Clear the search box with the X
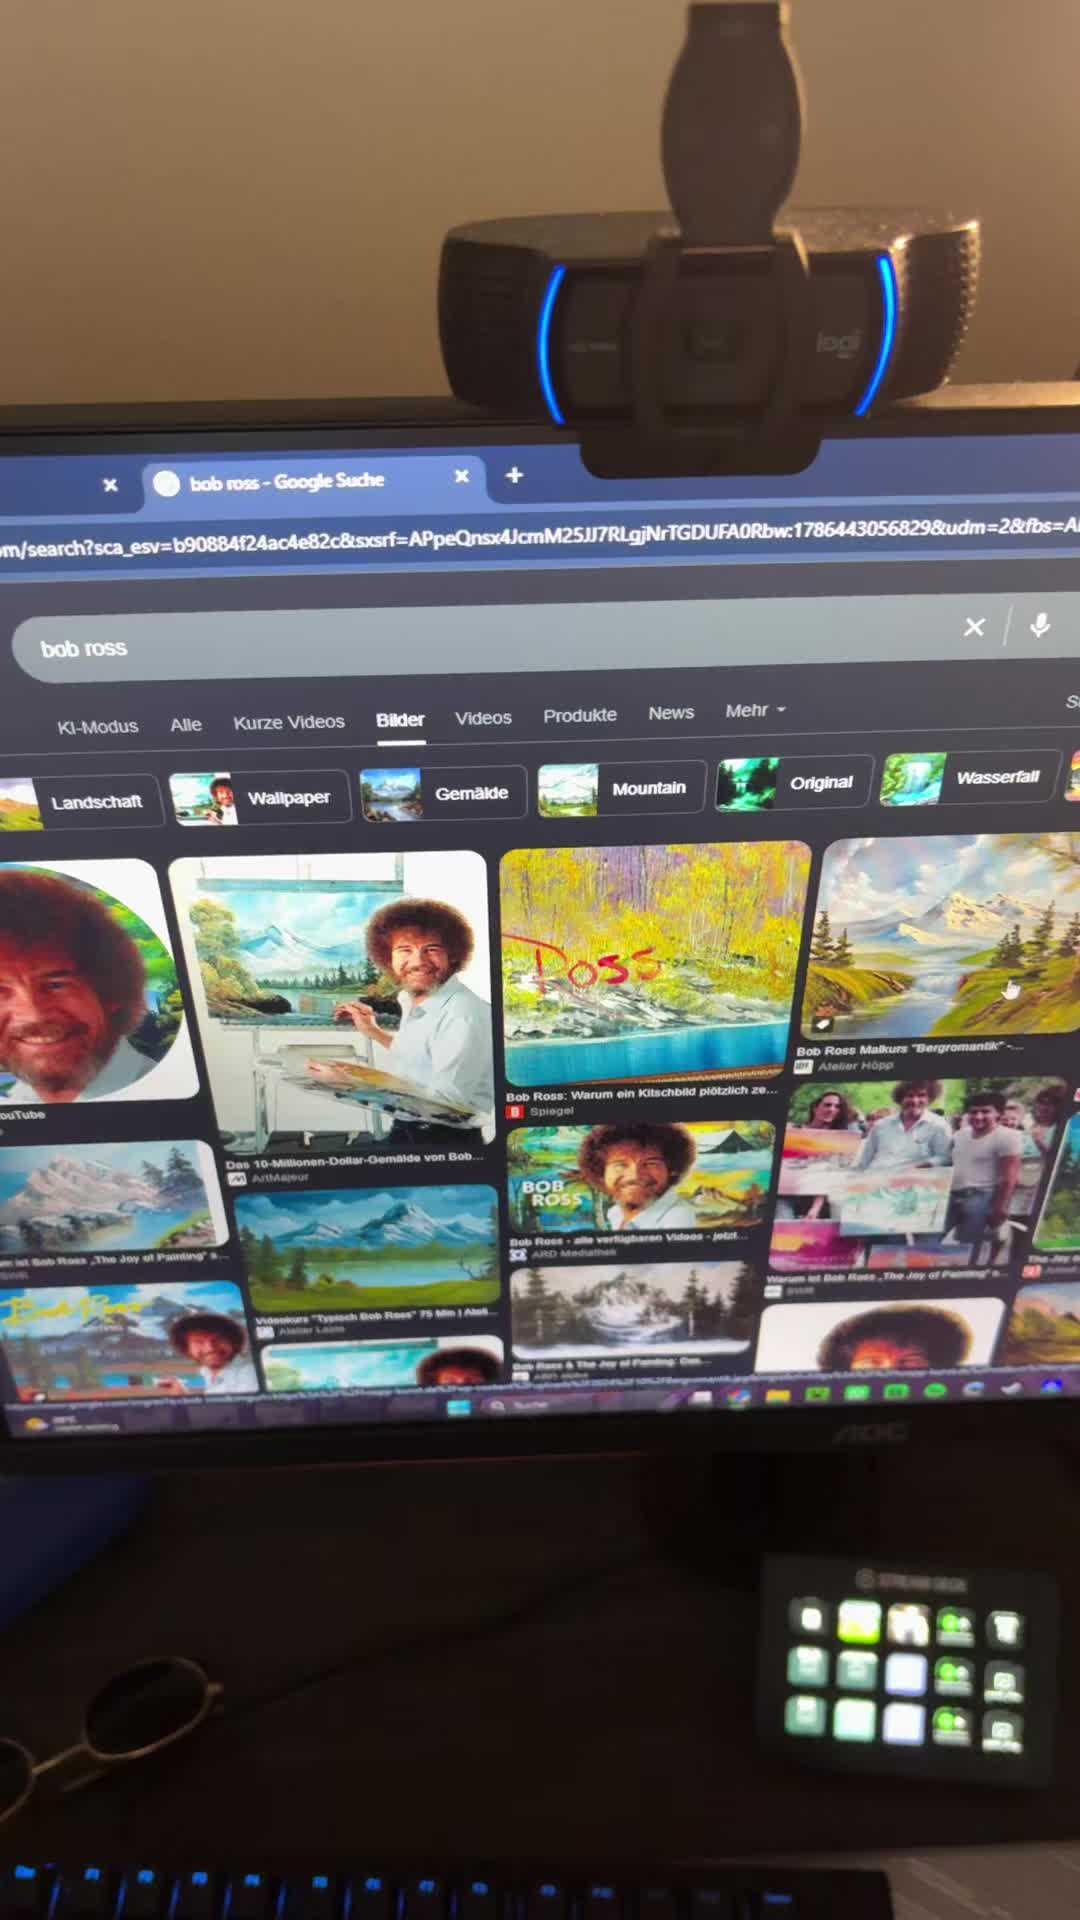1080x1920 pixels. click(x=974, y=627)
